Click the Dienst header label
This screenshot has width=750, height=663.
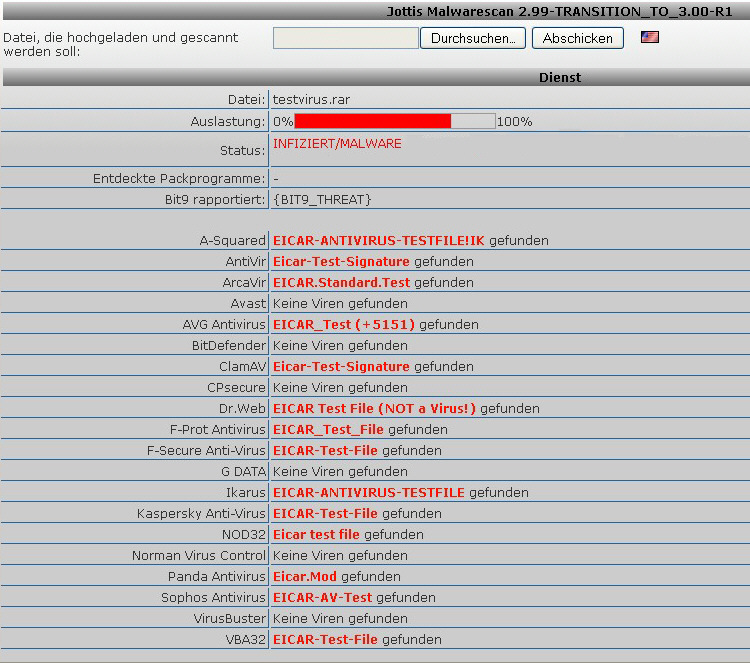(x=560, y=77)
